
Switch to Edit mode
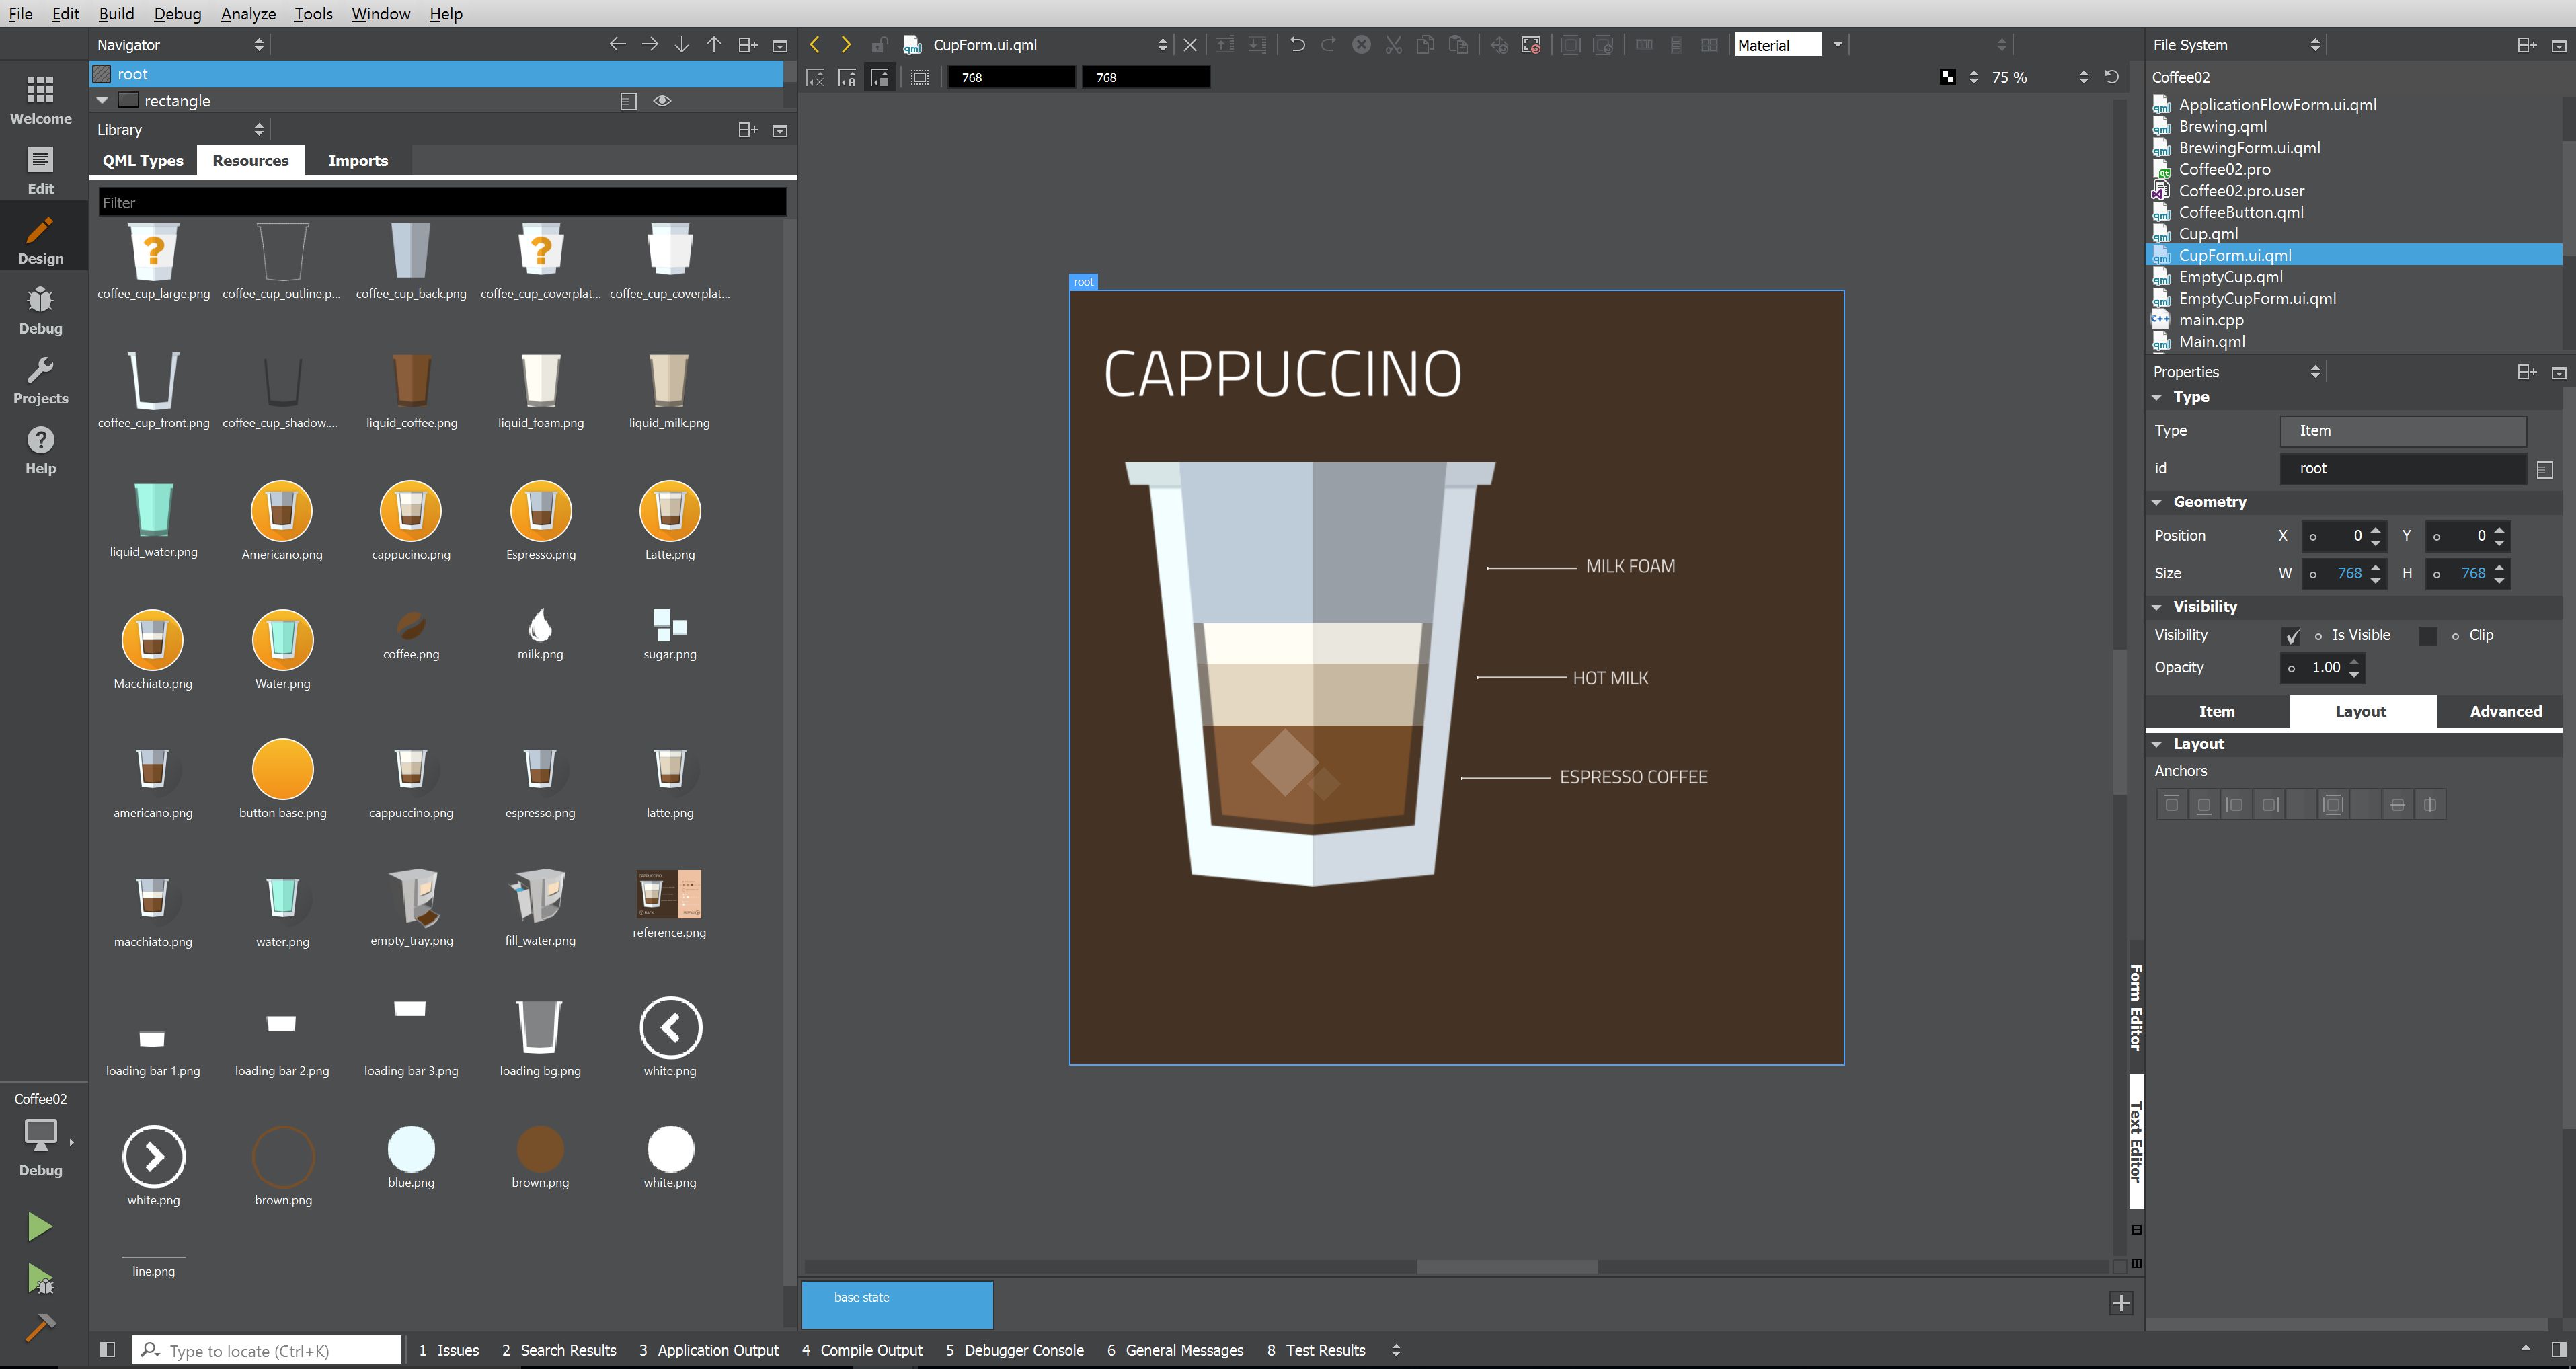40,168
